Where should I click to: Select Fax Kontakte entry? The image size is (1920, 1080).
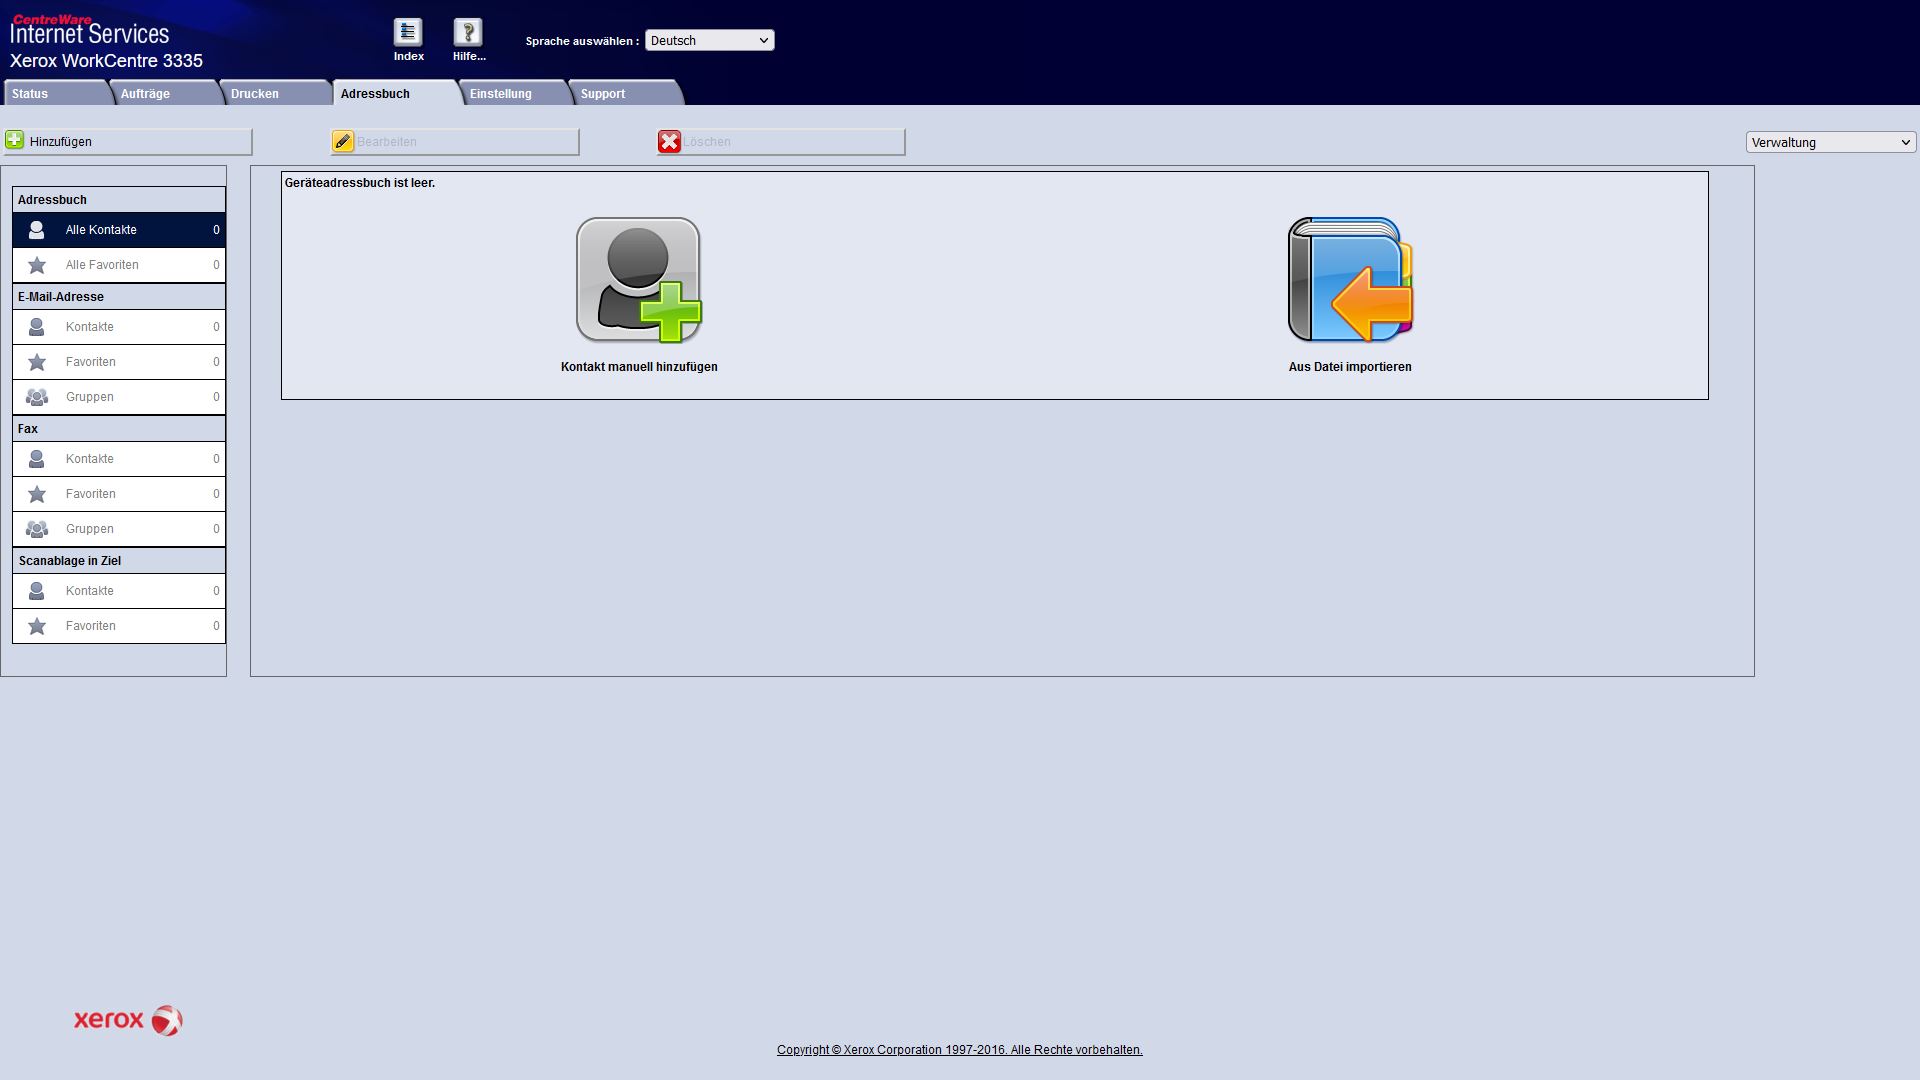click(x=90, y=459)
